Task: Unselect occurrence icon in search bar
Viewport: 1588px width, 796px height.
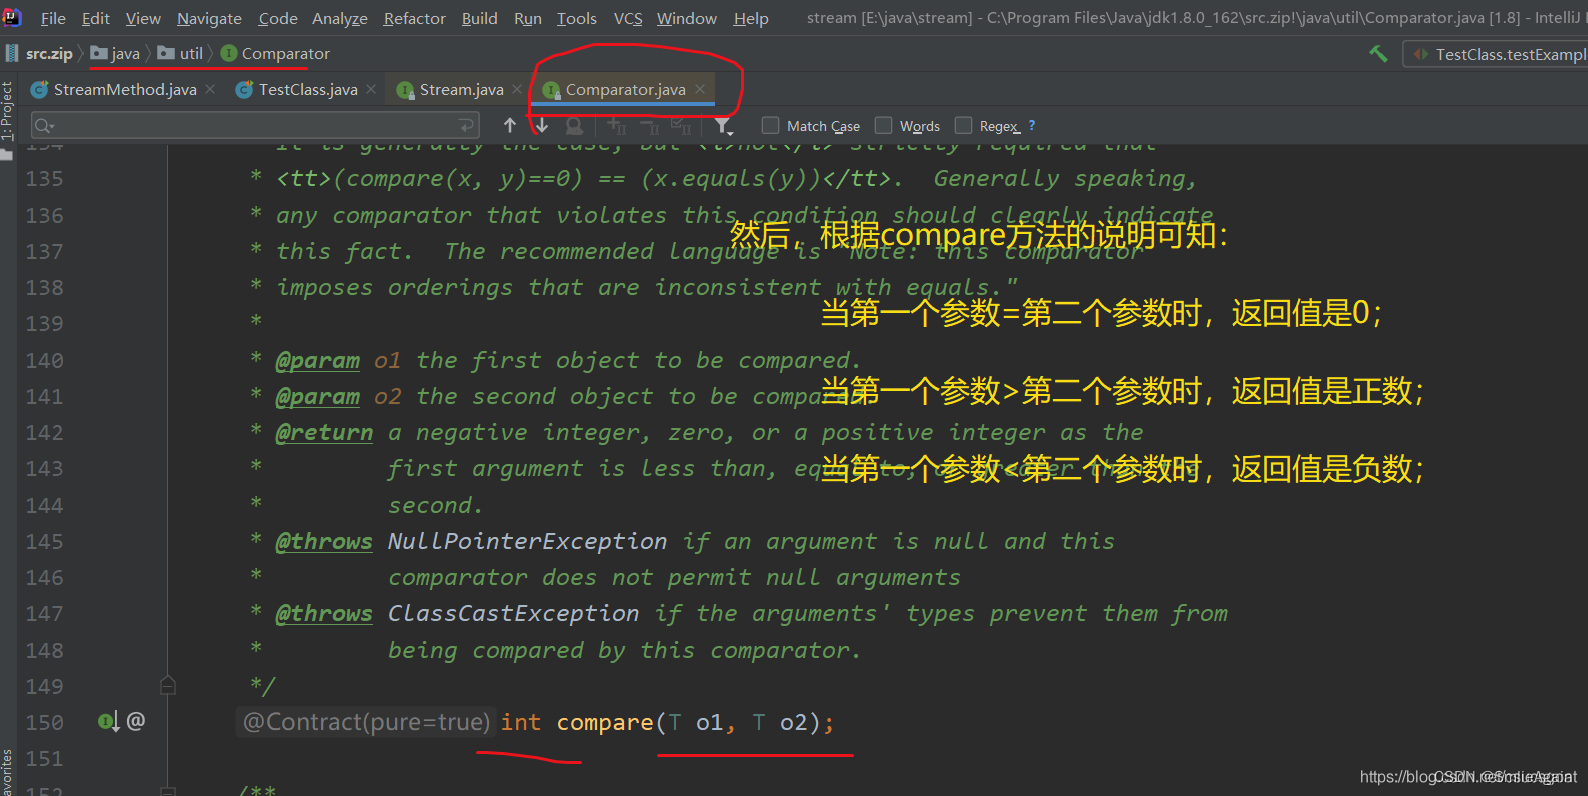Action: [x=649, y=125]
